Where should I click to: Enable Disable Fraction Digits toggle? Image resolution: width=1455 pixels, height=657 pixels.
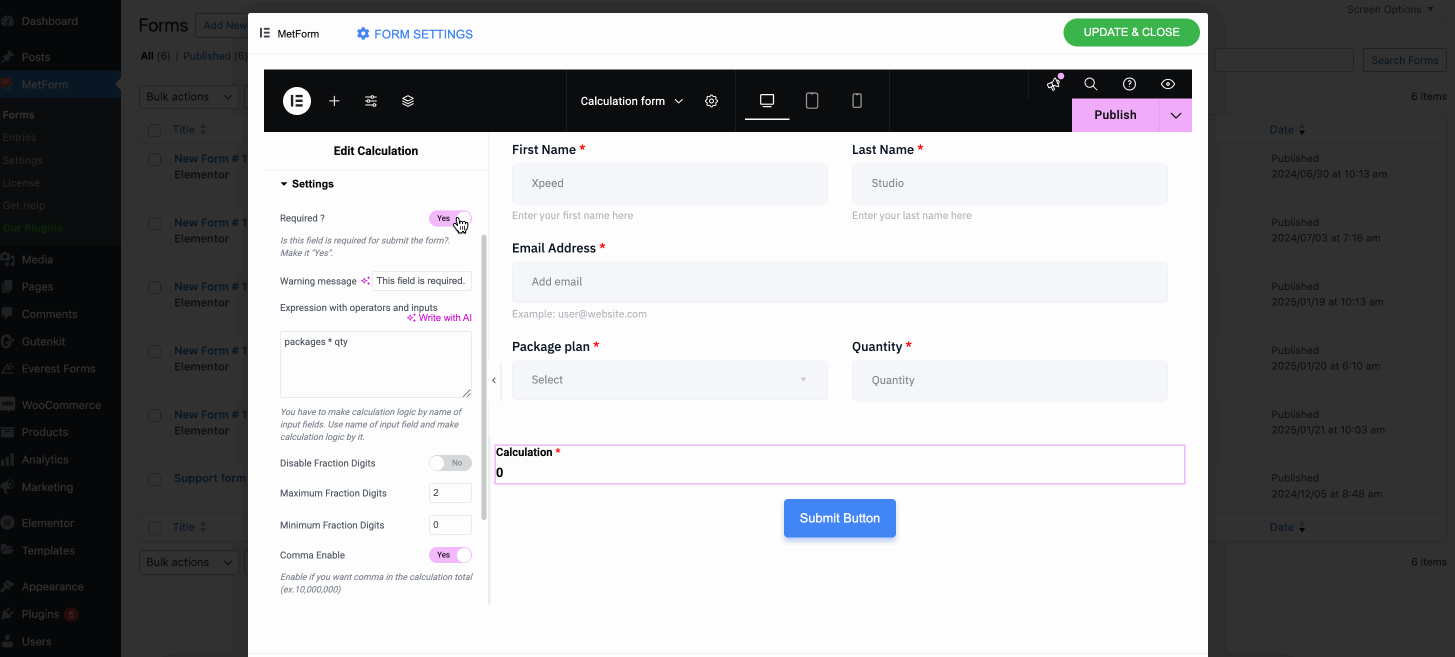pyautogui.click(x=450, y=462)
